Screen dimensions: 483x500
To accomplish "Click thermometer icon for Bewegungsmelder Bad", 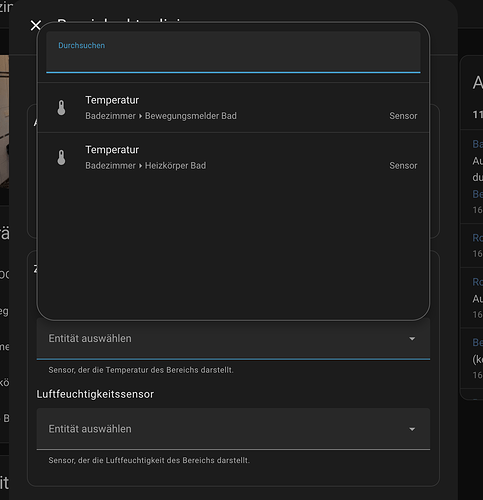I will point(61,108).
